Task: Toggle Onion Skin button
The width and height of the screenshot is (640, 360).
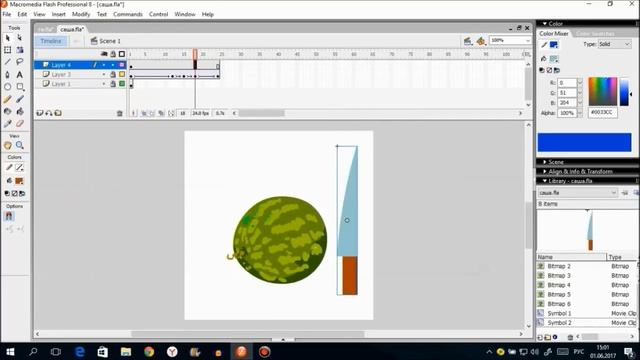Action: click(x=144, y=113)
